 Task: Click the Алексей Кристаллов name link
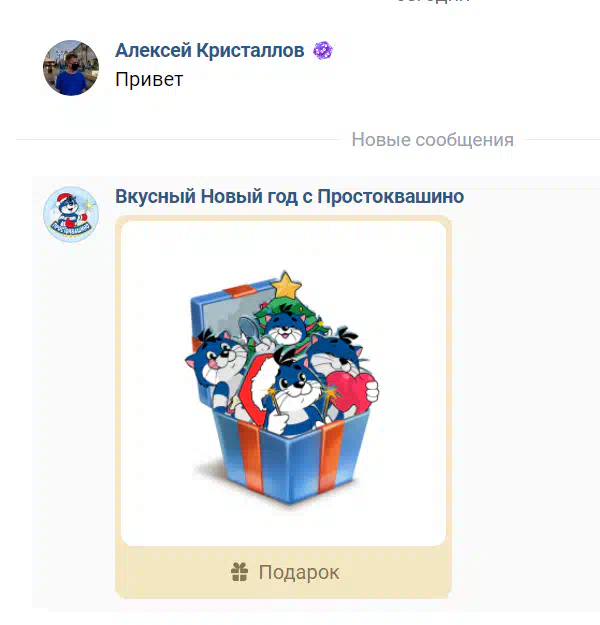[x=210, y=51]
